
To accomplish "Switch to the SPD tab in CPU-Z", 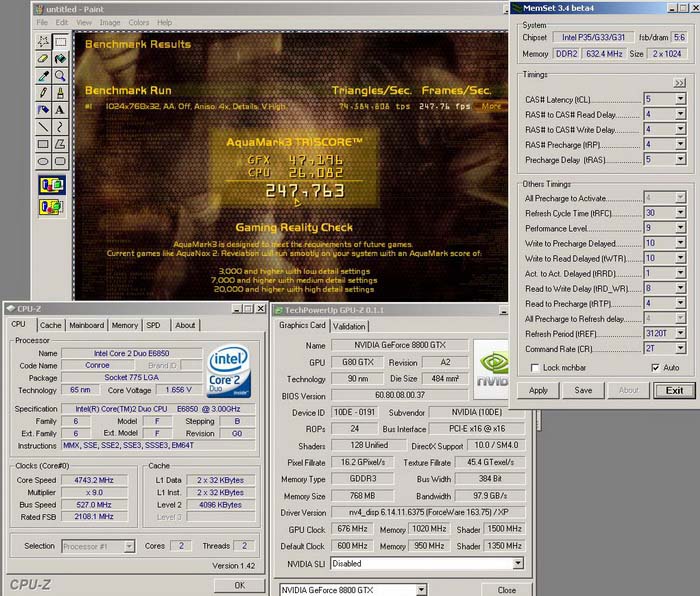I will tap(153, 325).
